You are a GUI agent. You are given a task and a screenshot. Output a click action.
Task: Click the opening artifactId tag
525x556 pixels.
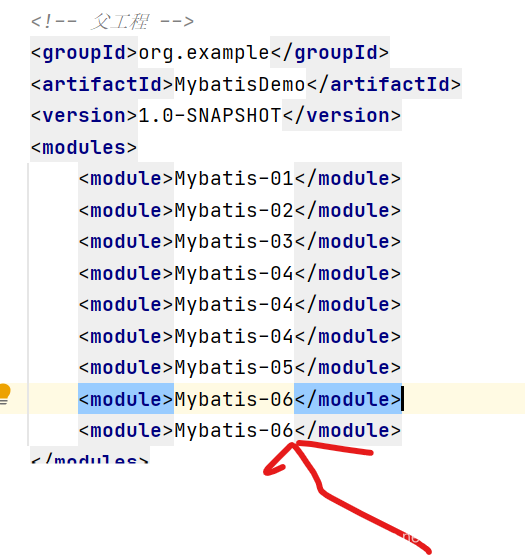pos(102,84)
